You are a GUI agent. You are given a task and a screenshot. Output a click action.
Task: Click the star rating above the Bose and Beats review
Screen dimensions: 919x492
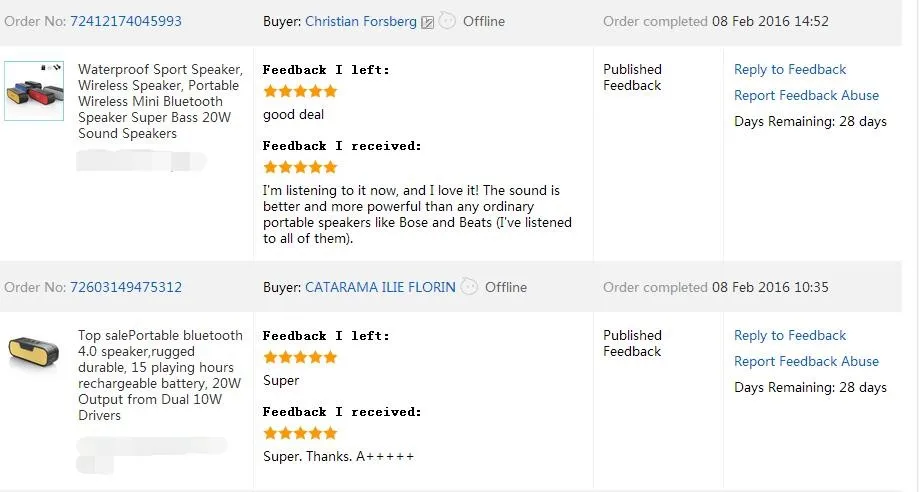pos(300,167)
